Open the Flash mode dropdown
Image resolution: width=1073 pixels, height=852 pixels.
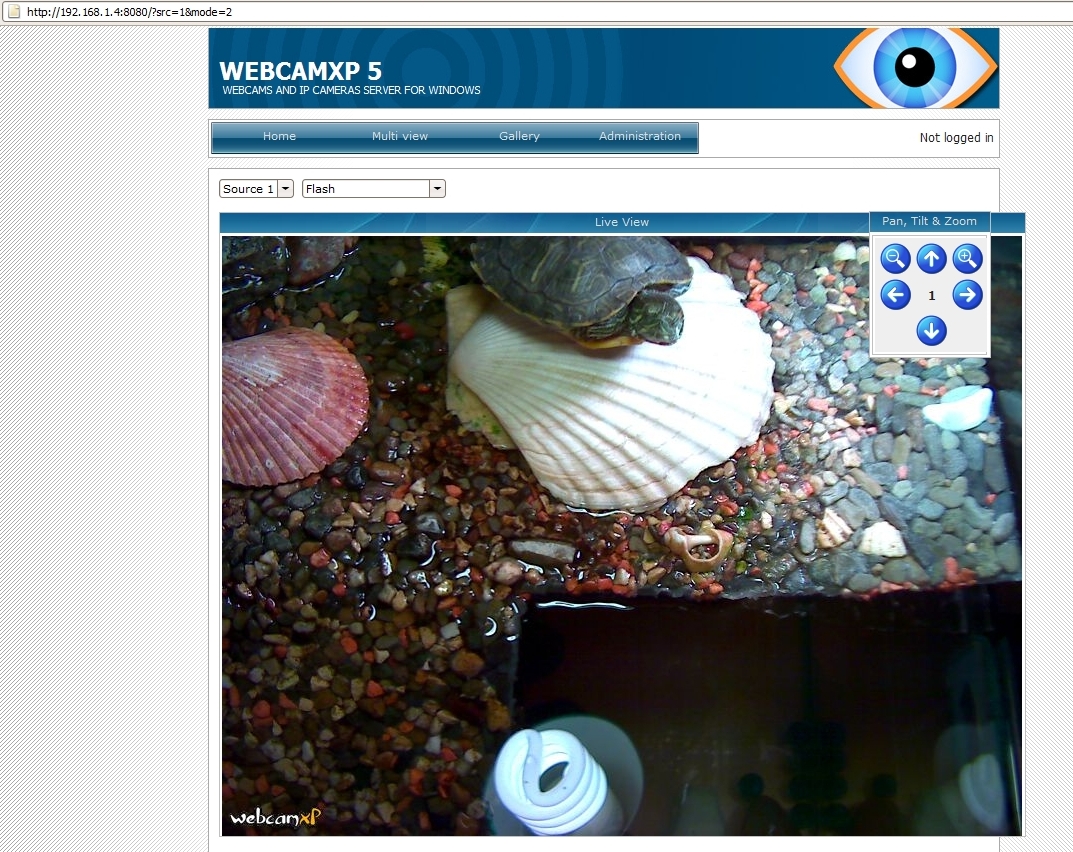[374, 189]
